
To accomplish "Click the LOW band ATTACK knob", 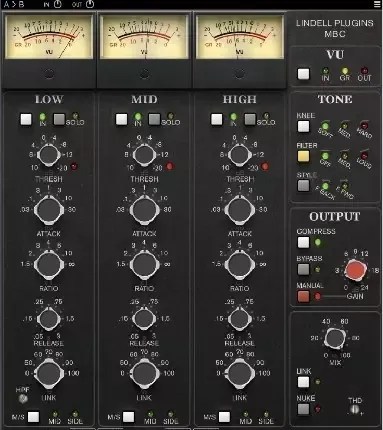I will point(49,210).
